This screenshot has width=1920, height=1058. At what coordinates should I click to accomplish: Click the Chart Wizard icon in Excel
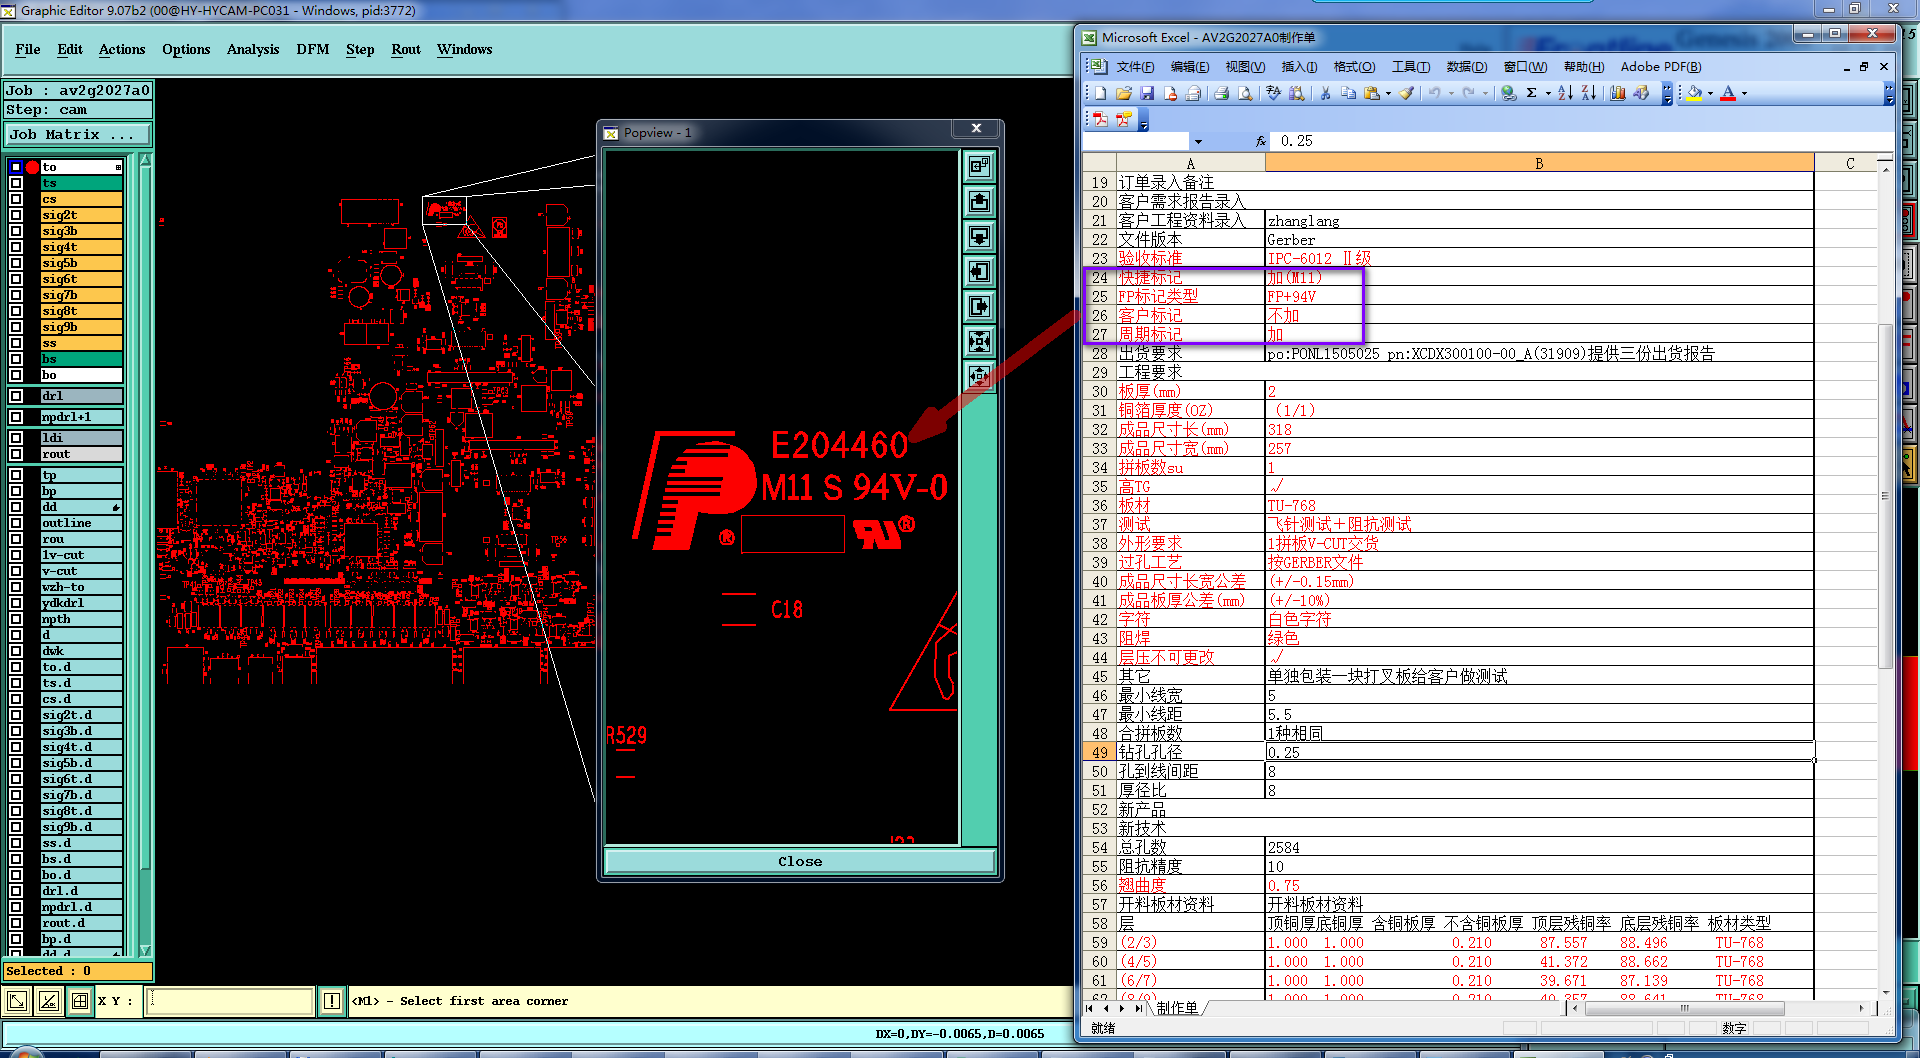click(x=1617, y=93)
